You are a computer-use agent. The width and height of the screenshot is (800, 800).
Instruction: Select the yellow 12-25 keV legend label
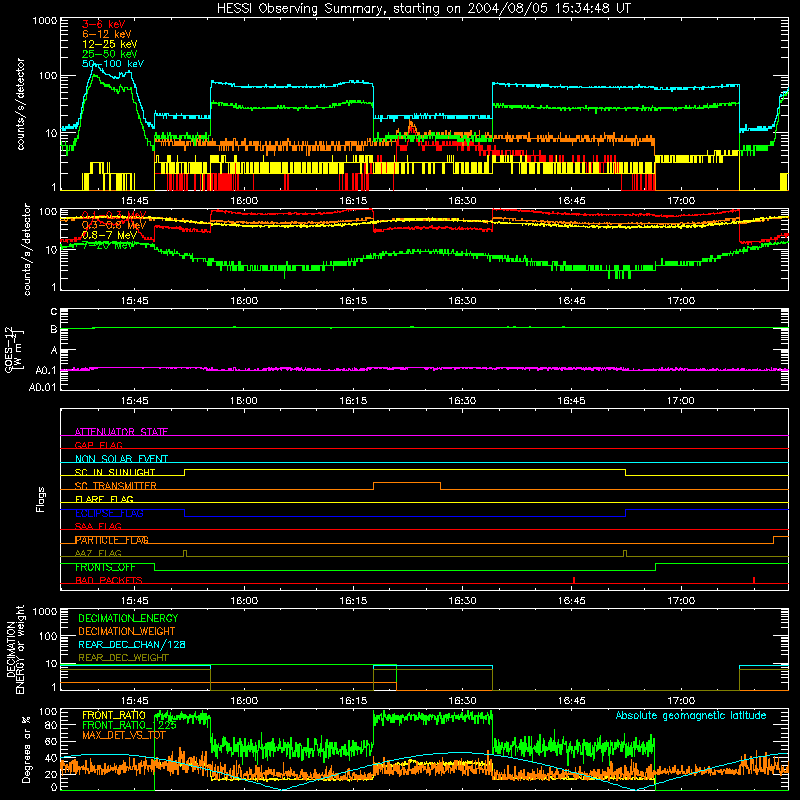110,44
